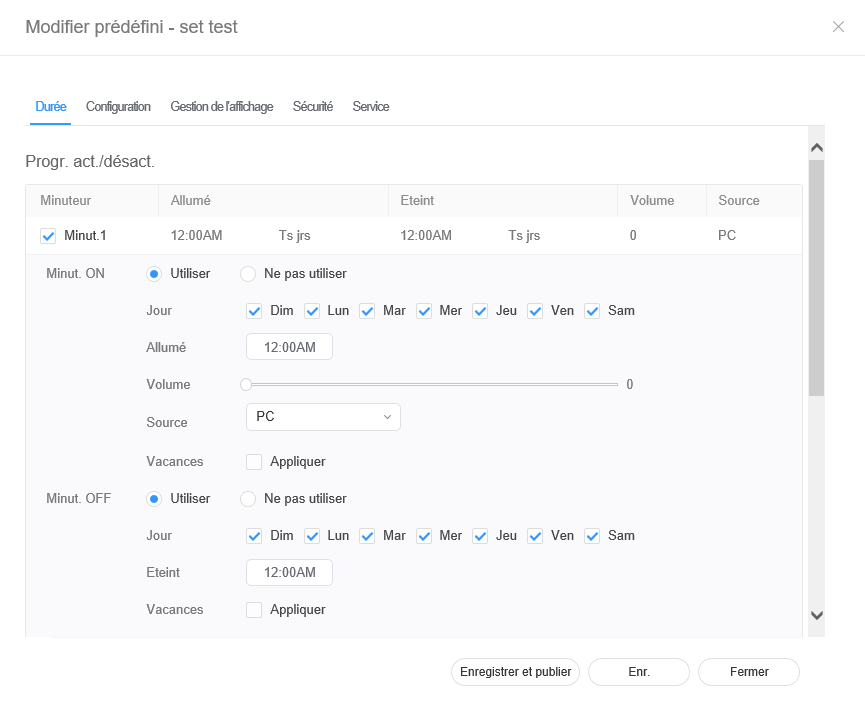Click the Enregistrer et publier button
865x704 pixels.
point(515,672)
